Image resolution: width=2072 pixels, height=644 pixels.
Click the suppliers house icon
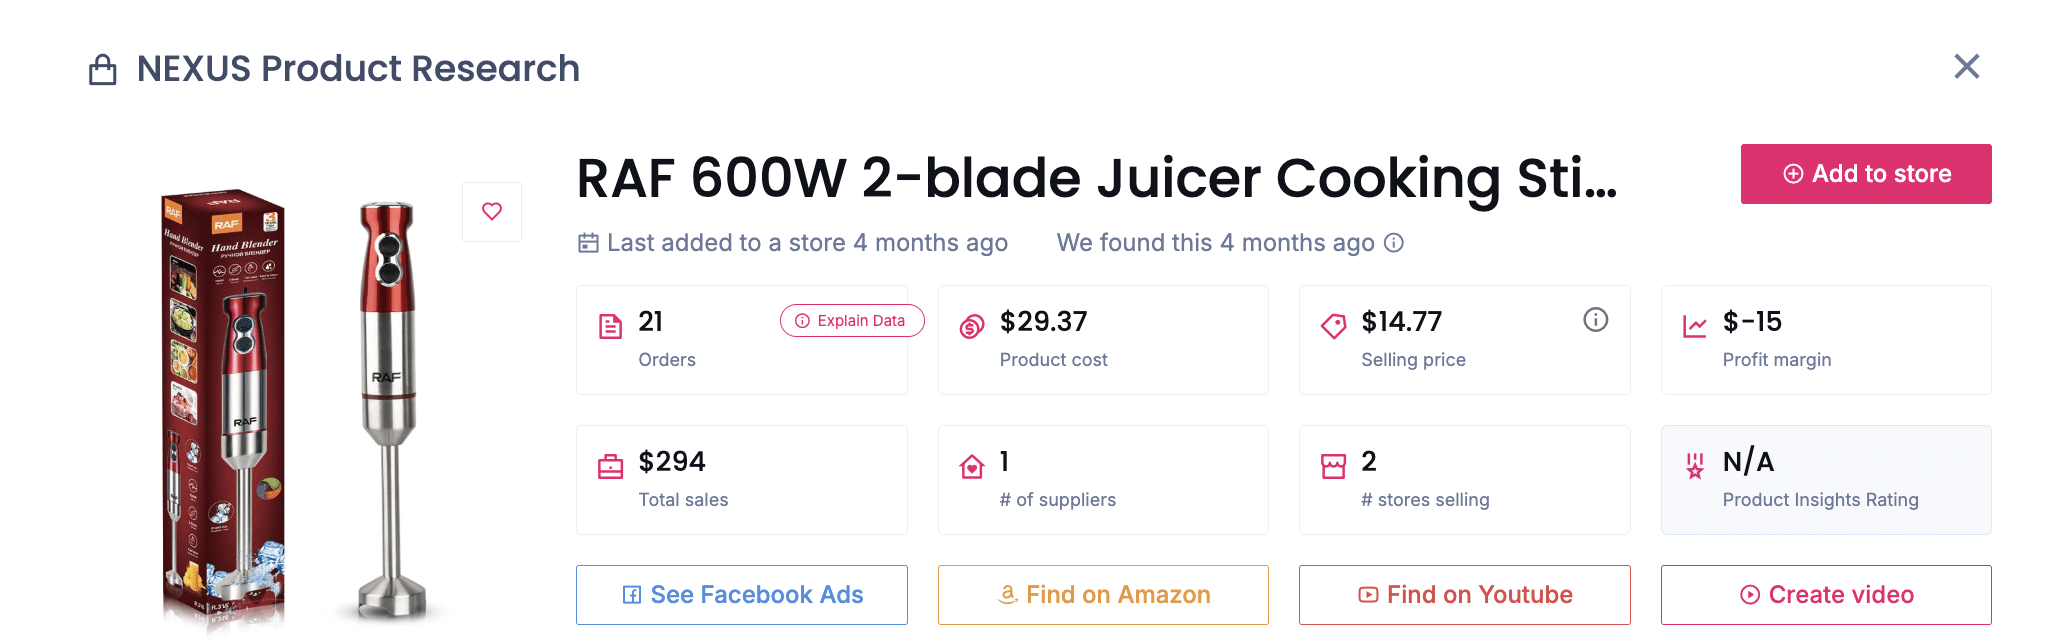972,467
